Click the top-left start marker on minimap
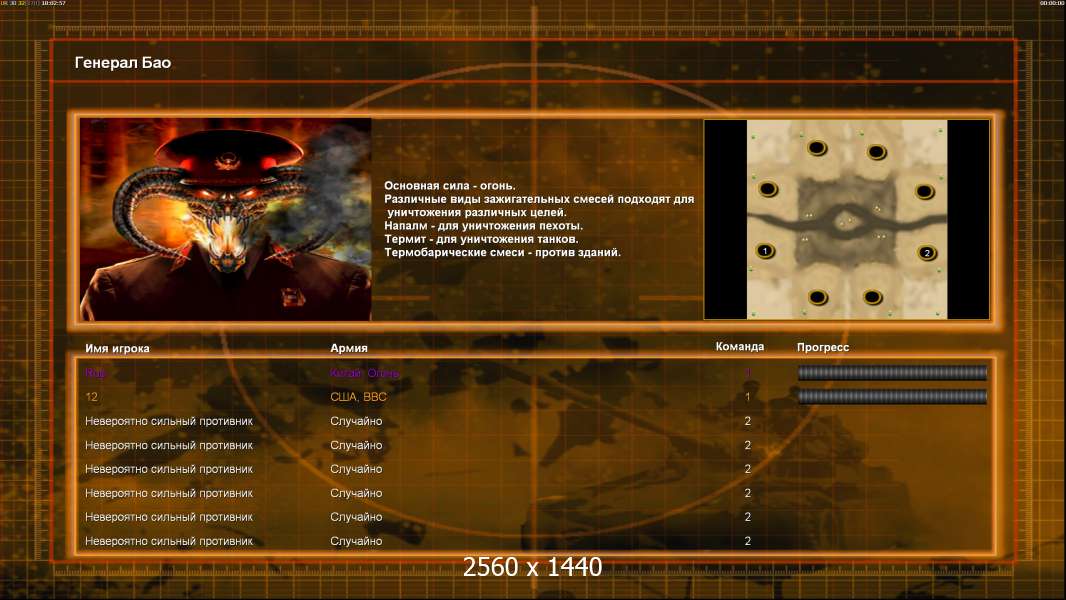 coord(817,147)
